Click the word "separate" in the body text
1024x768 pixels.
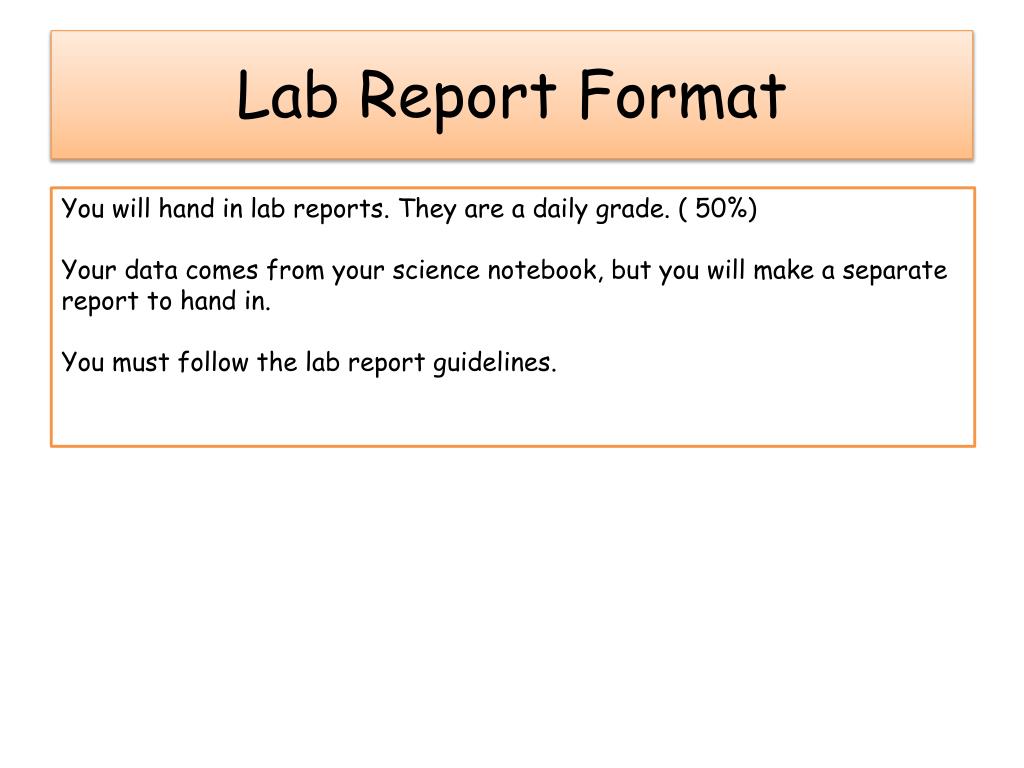coord(894,271)
